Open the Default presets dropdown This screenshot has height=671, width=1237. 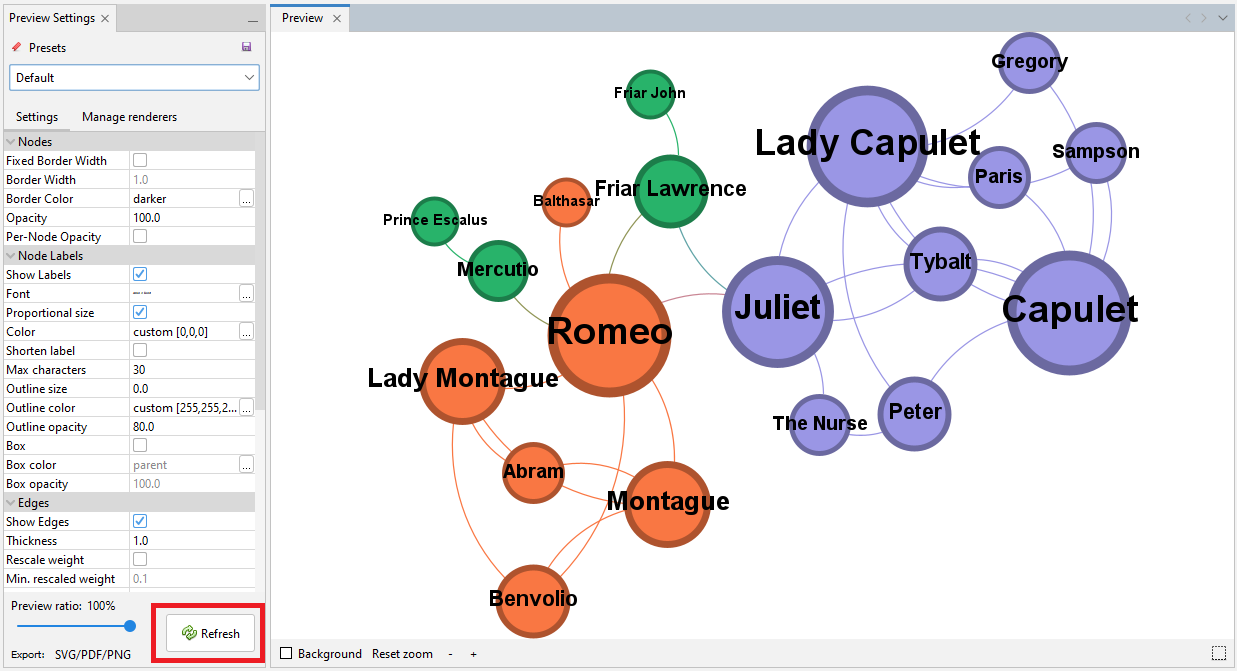134,78
